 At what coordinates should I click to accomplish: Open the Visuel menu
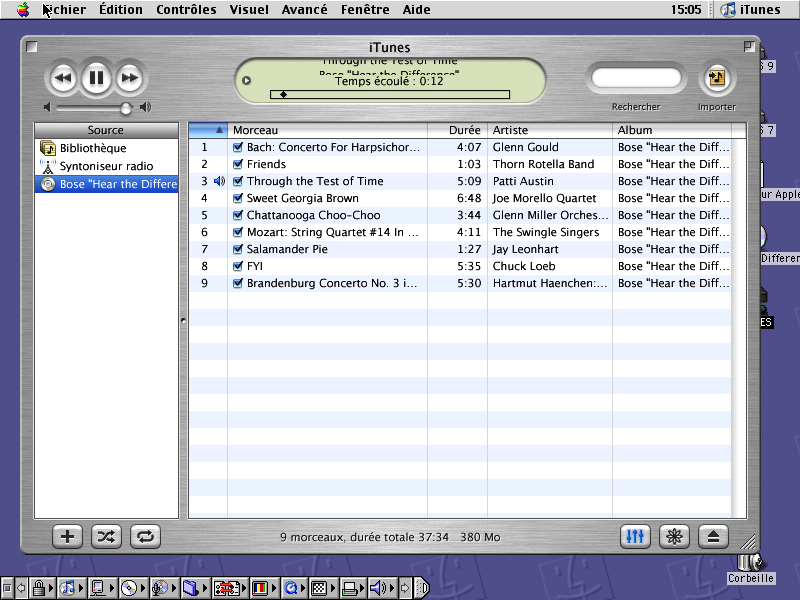tap(249, 9)
